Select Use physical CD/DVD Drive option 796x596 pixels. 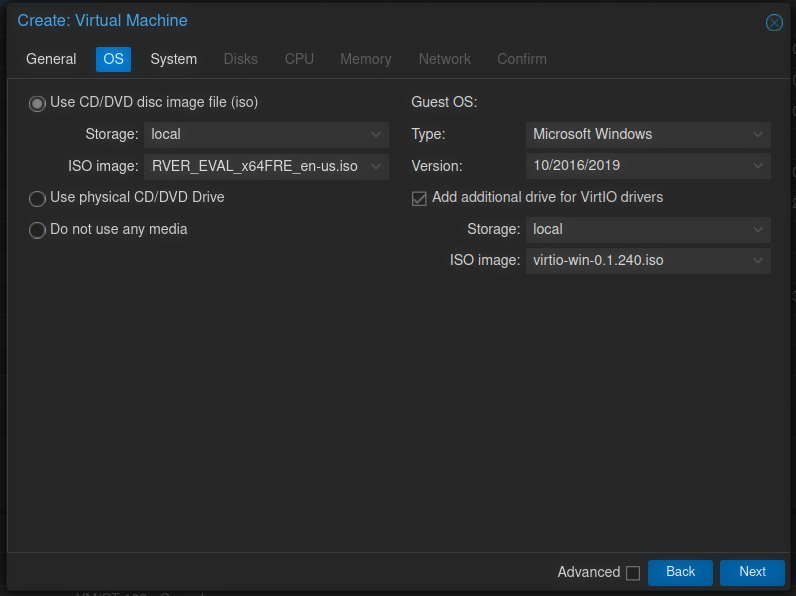(37, 198)
